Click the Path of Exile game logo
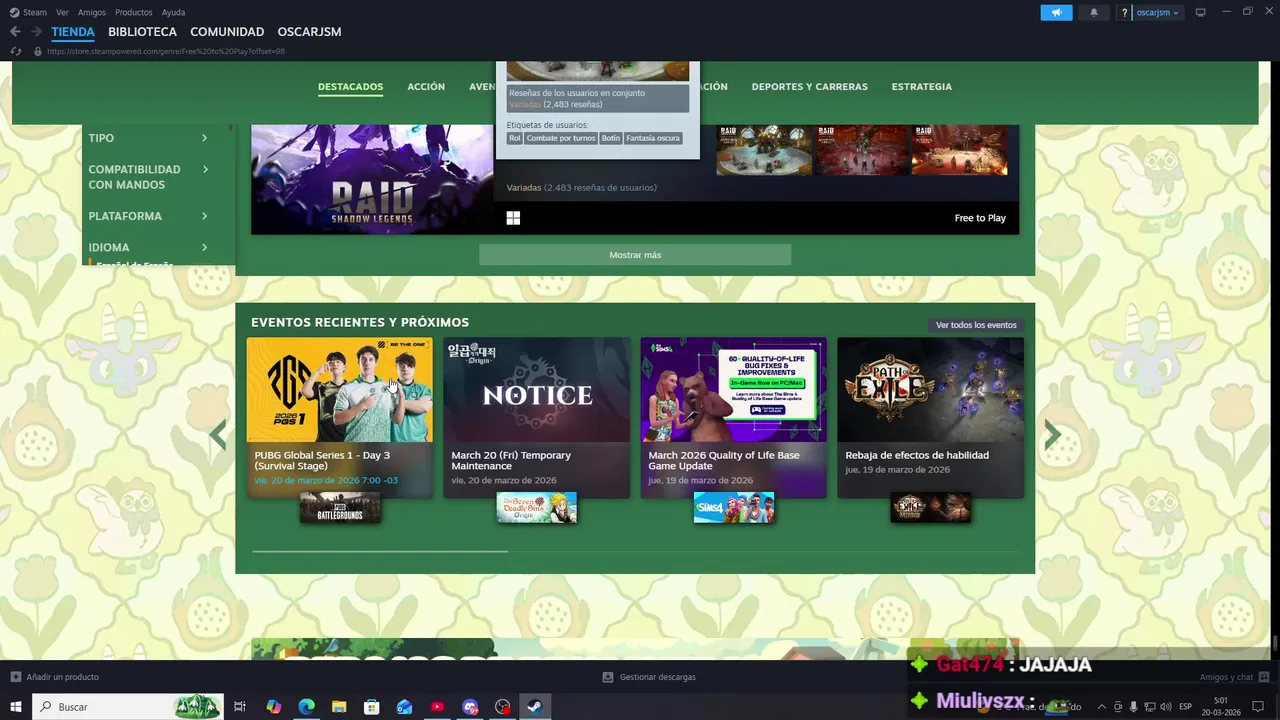Image resolution: width=1280 pixels, height=720 pixels. point(931,508)
